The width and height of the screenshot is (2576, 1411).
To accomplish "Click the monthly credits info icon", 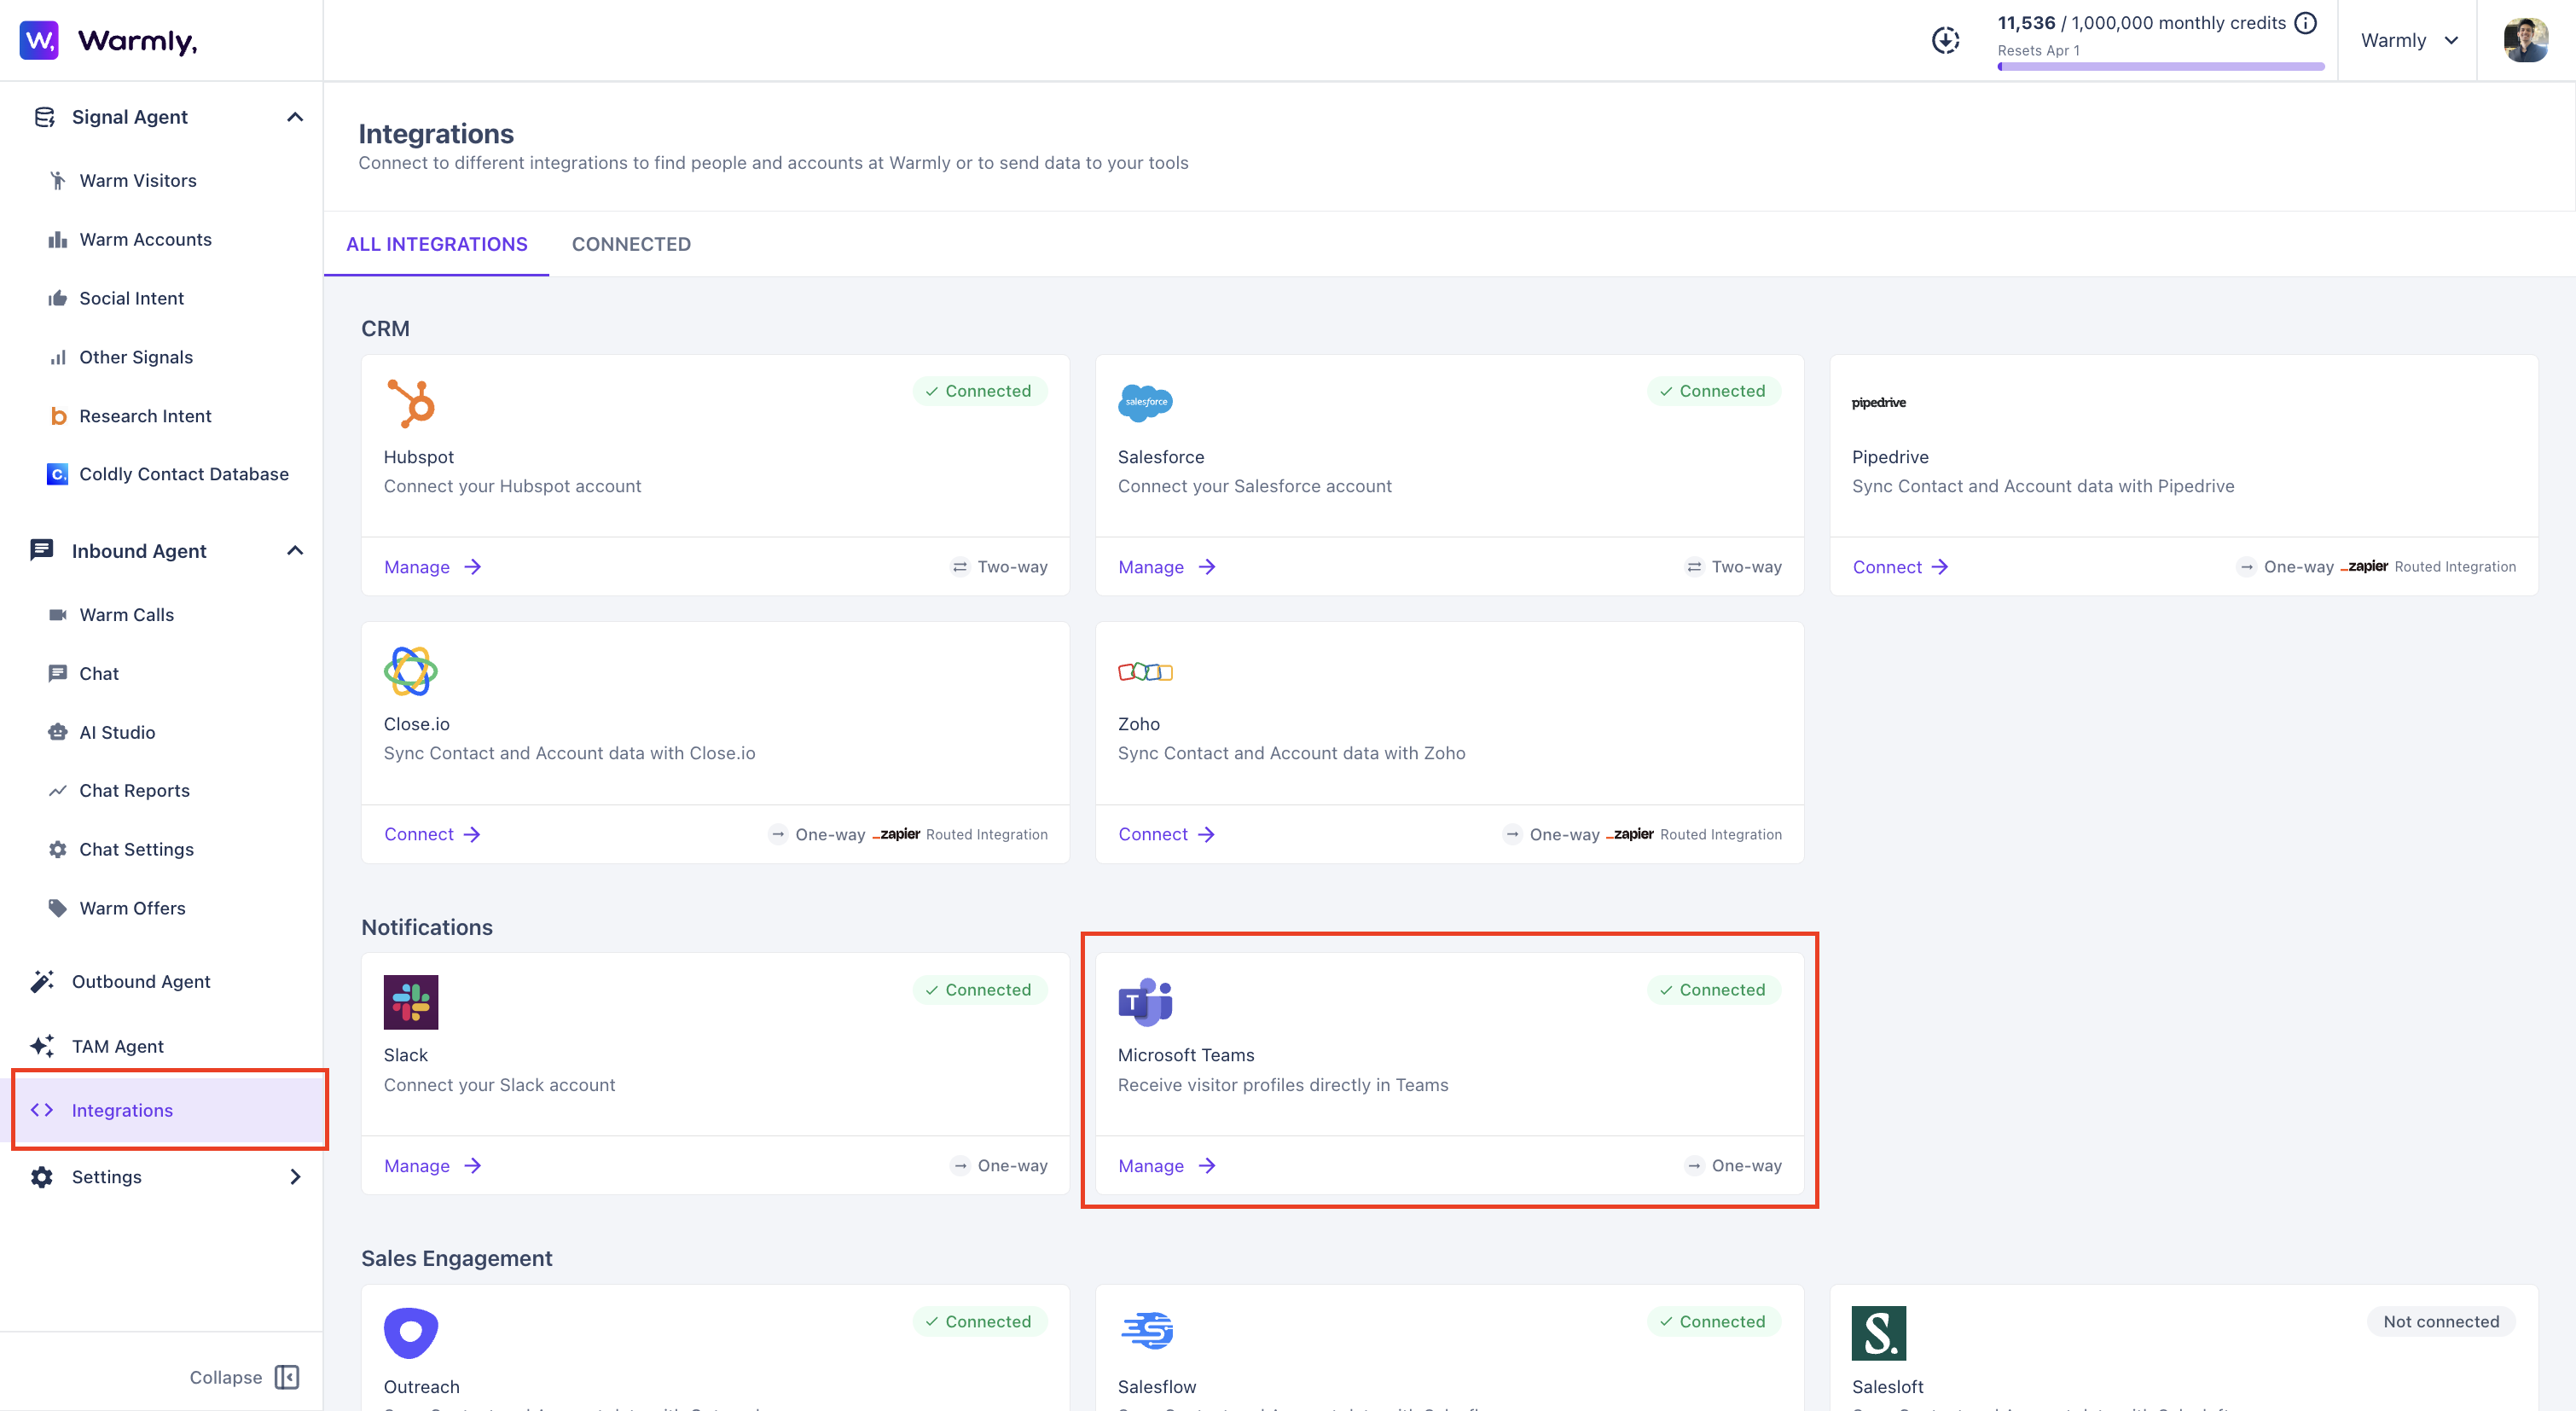I will click(2305, 23).
